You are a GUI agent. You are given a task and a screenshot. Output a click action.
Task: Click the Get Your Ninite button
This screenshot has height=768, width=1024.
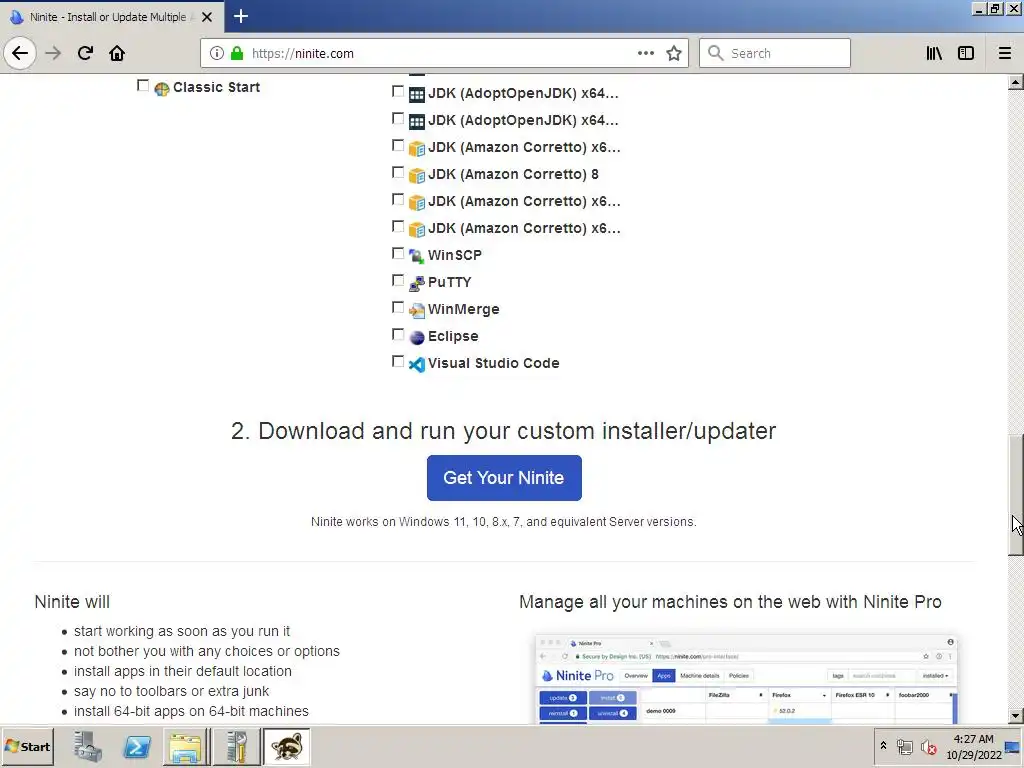[504, 478]
